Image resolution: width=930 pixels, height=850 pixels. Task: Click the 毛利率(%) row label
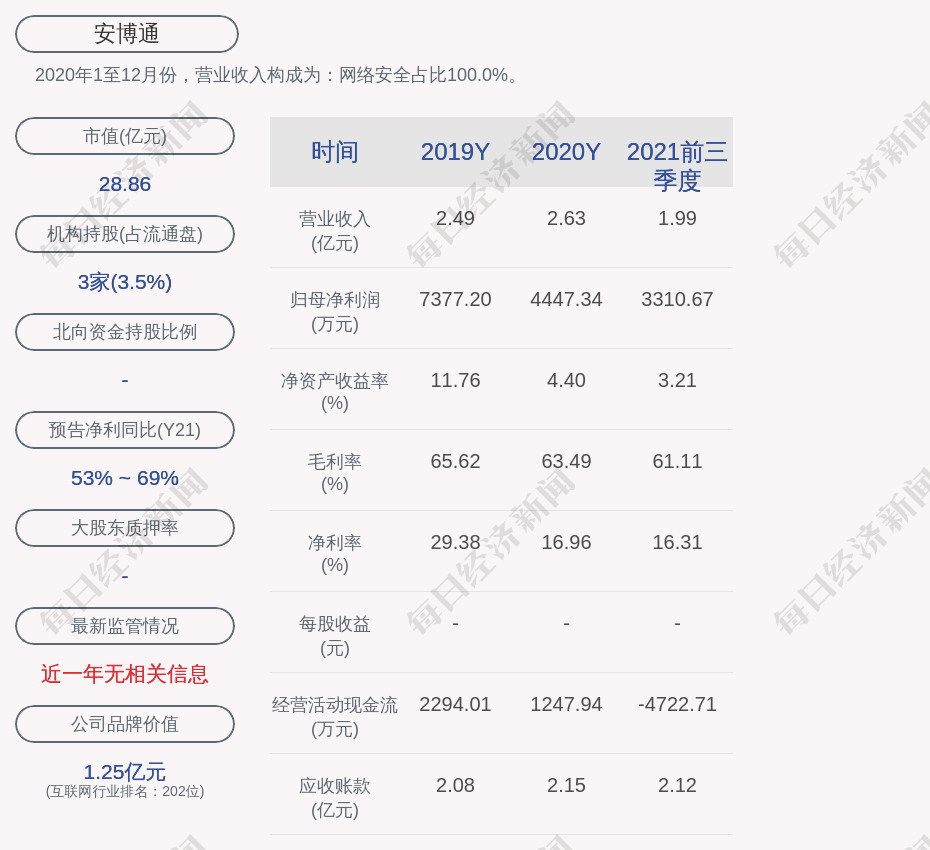coord(335,473)
